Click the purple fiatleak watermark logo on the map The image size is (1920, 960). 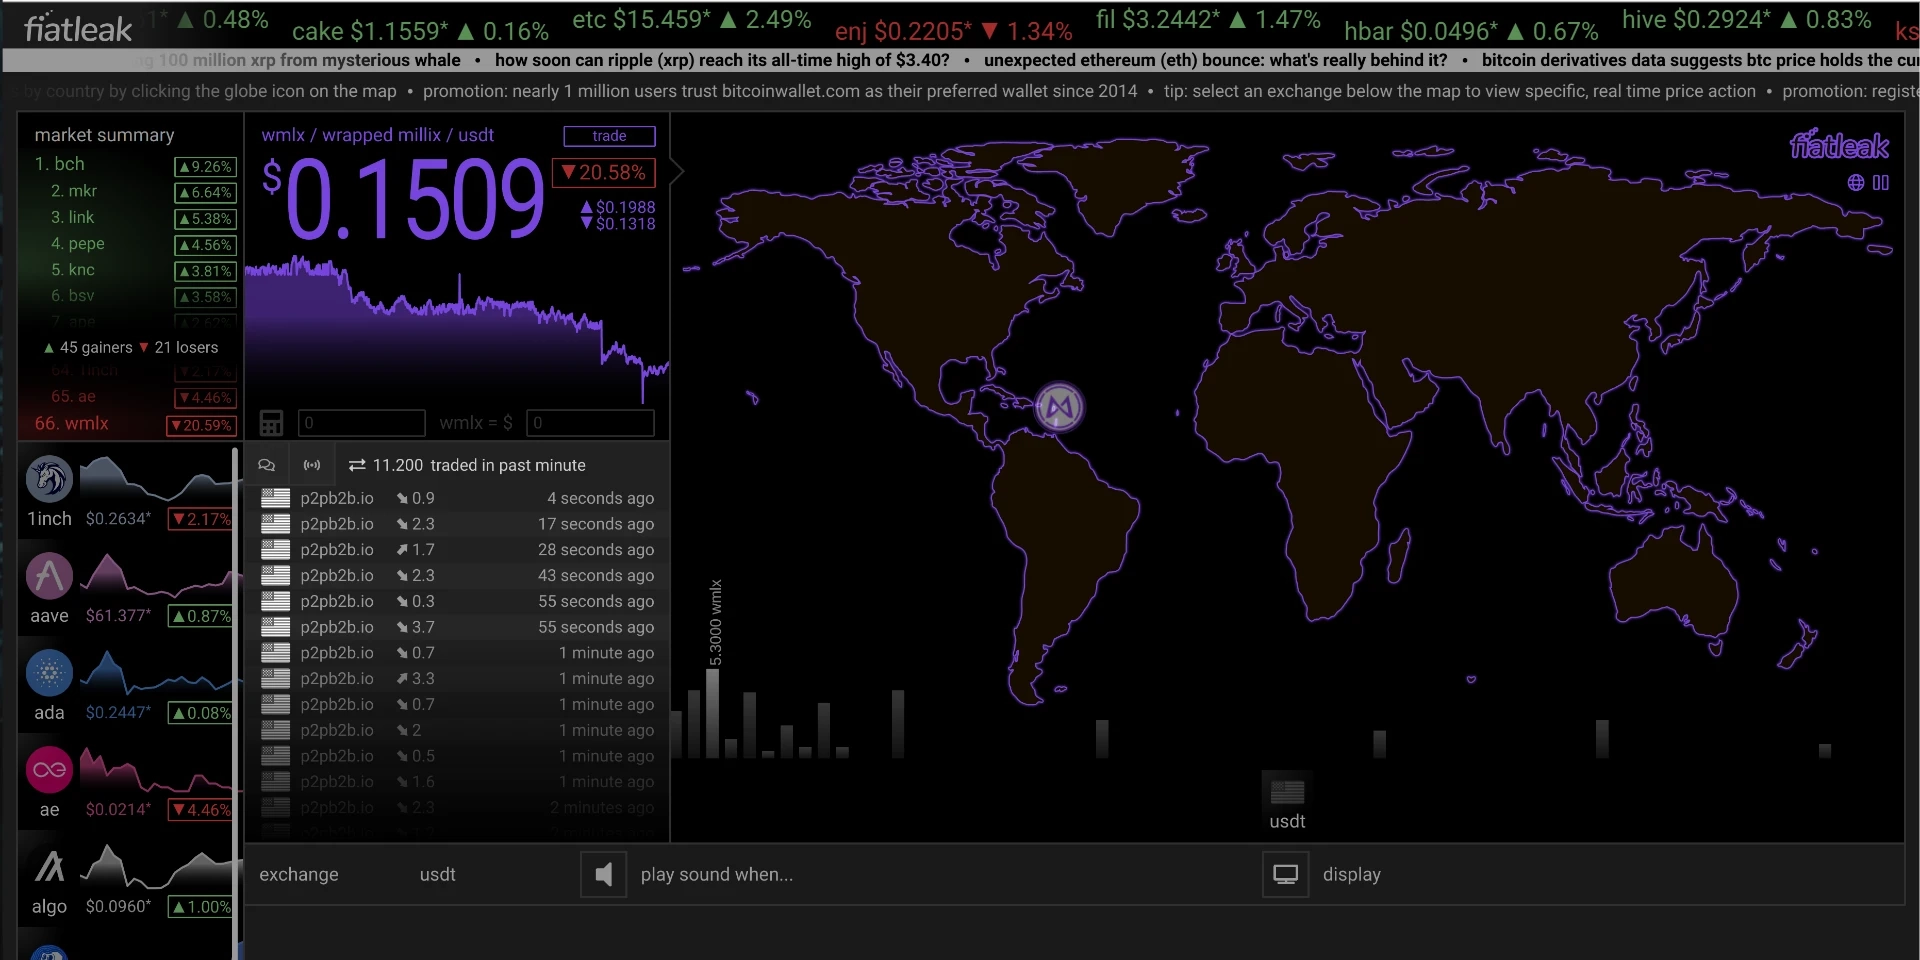(x=1839, y=146)
